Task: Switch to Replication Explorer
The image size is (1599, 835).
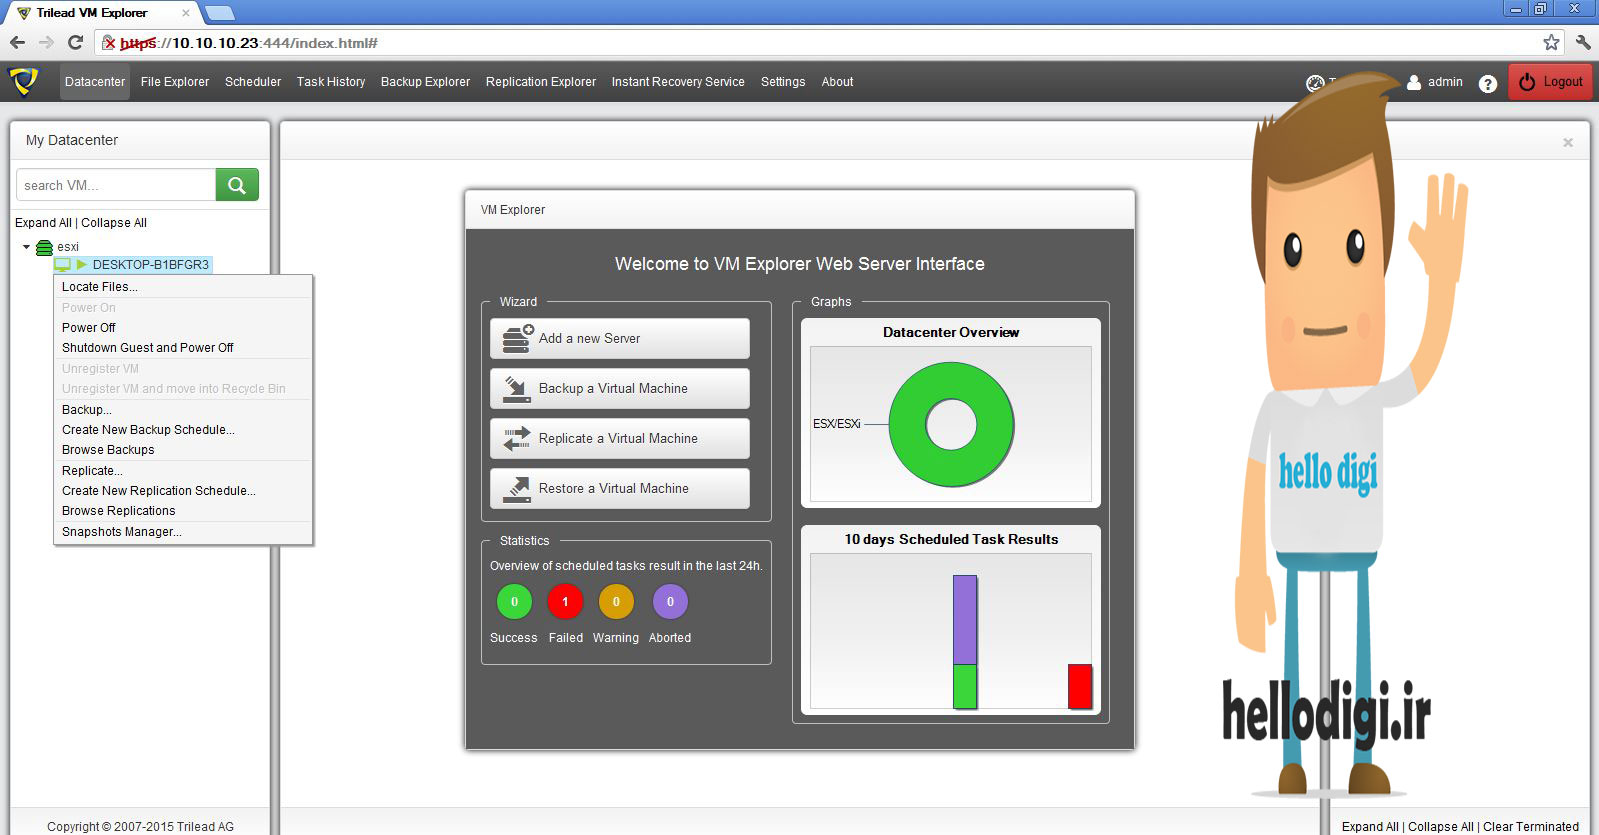Action: [x=541, y=82]
